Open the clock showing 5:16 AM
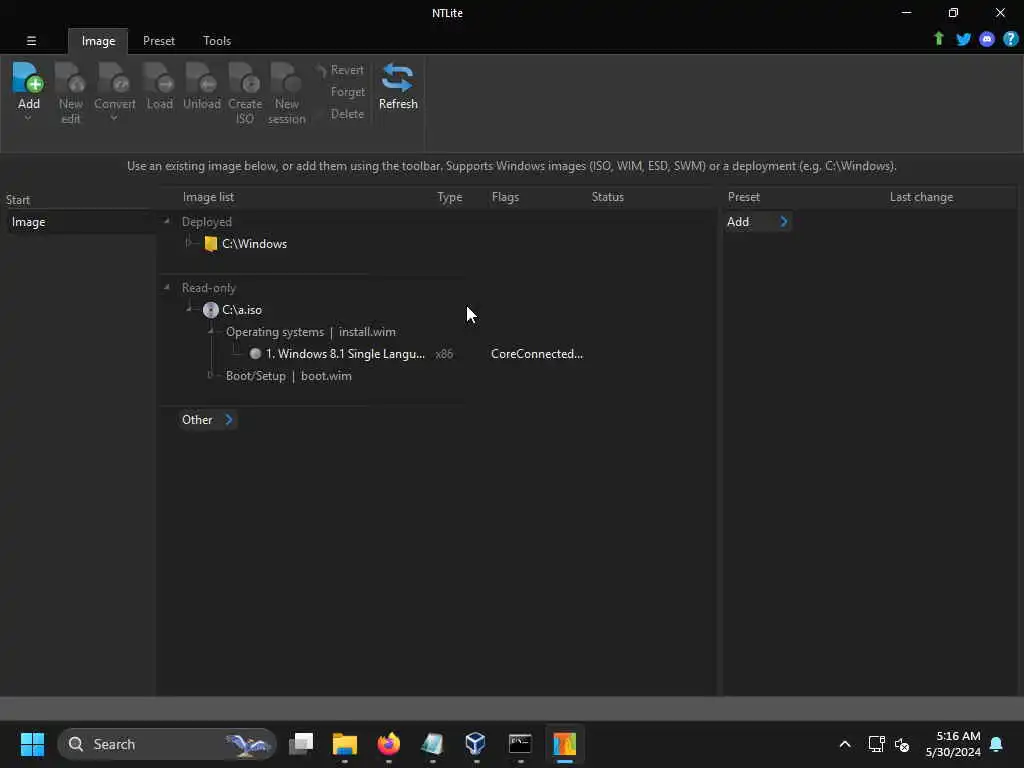This screenshot has width=1024, height=768. 953,744
